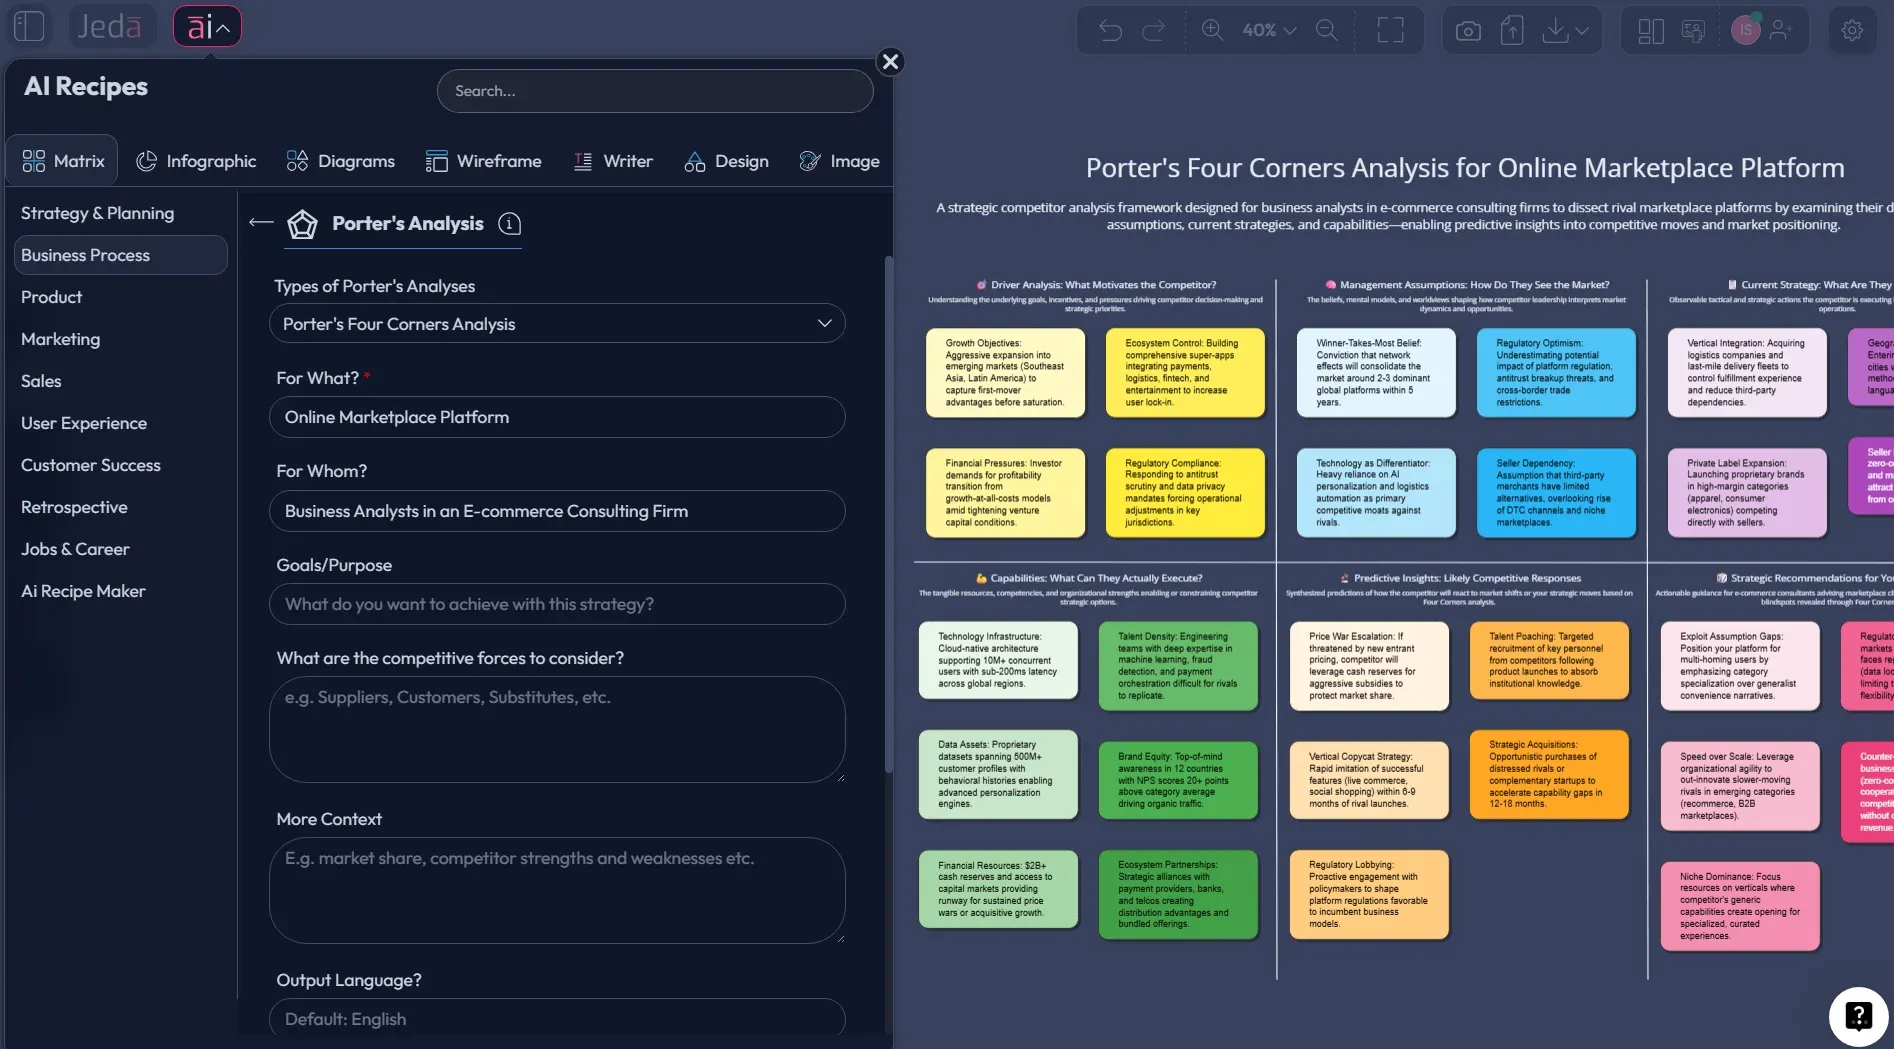Go back using the left arrow button
The height and width of the screenshot is (1049, 1894).
(x=259, y=222)
